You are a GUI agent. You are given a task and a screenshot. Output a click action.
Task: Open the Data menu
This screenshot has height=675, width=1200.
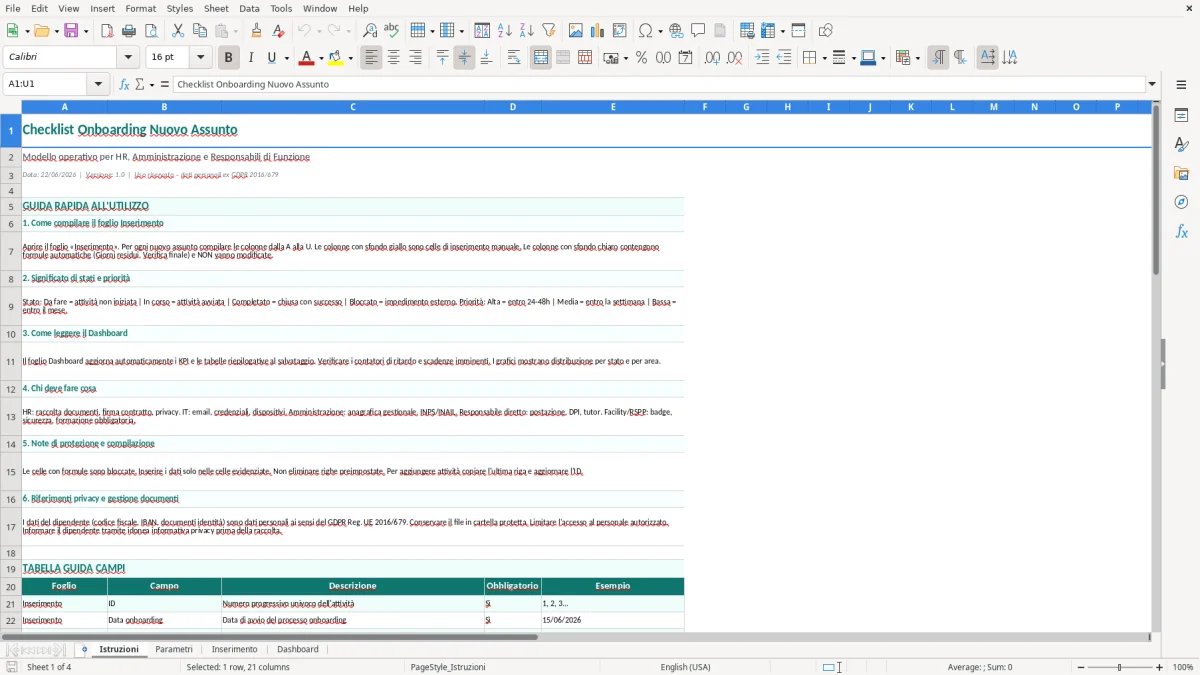coord(249,8)
